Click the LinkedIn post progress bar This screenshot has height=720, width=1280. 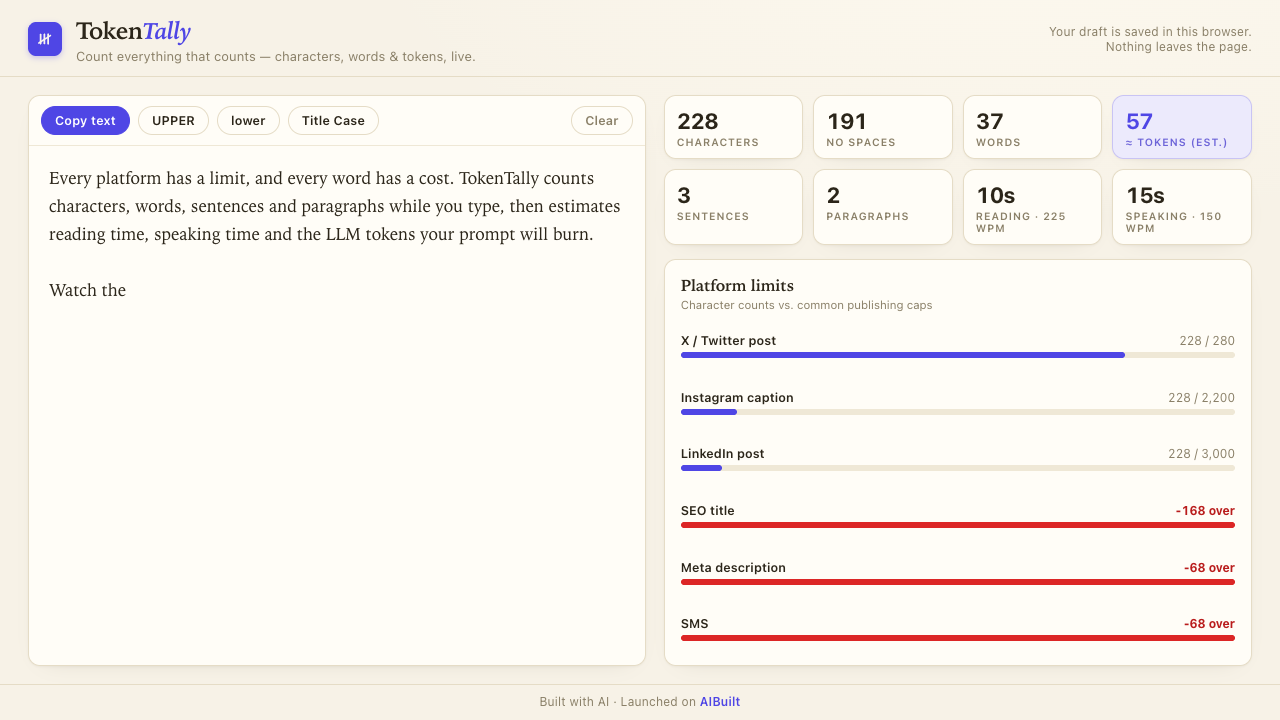(958, 468)
